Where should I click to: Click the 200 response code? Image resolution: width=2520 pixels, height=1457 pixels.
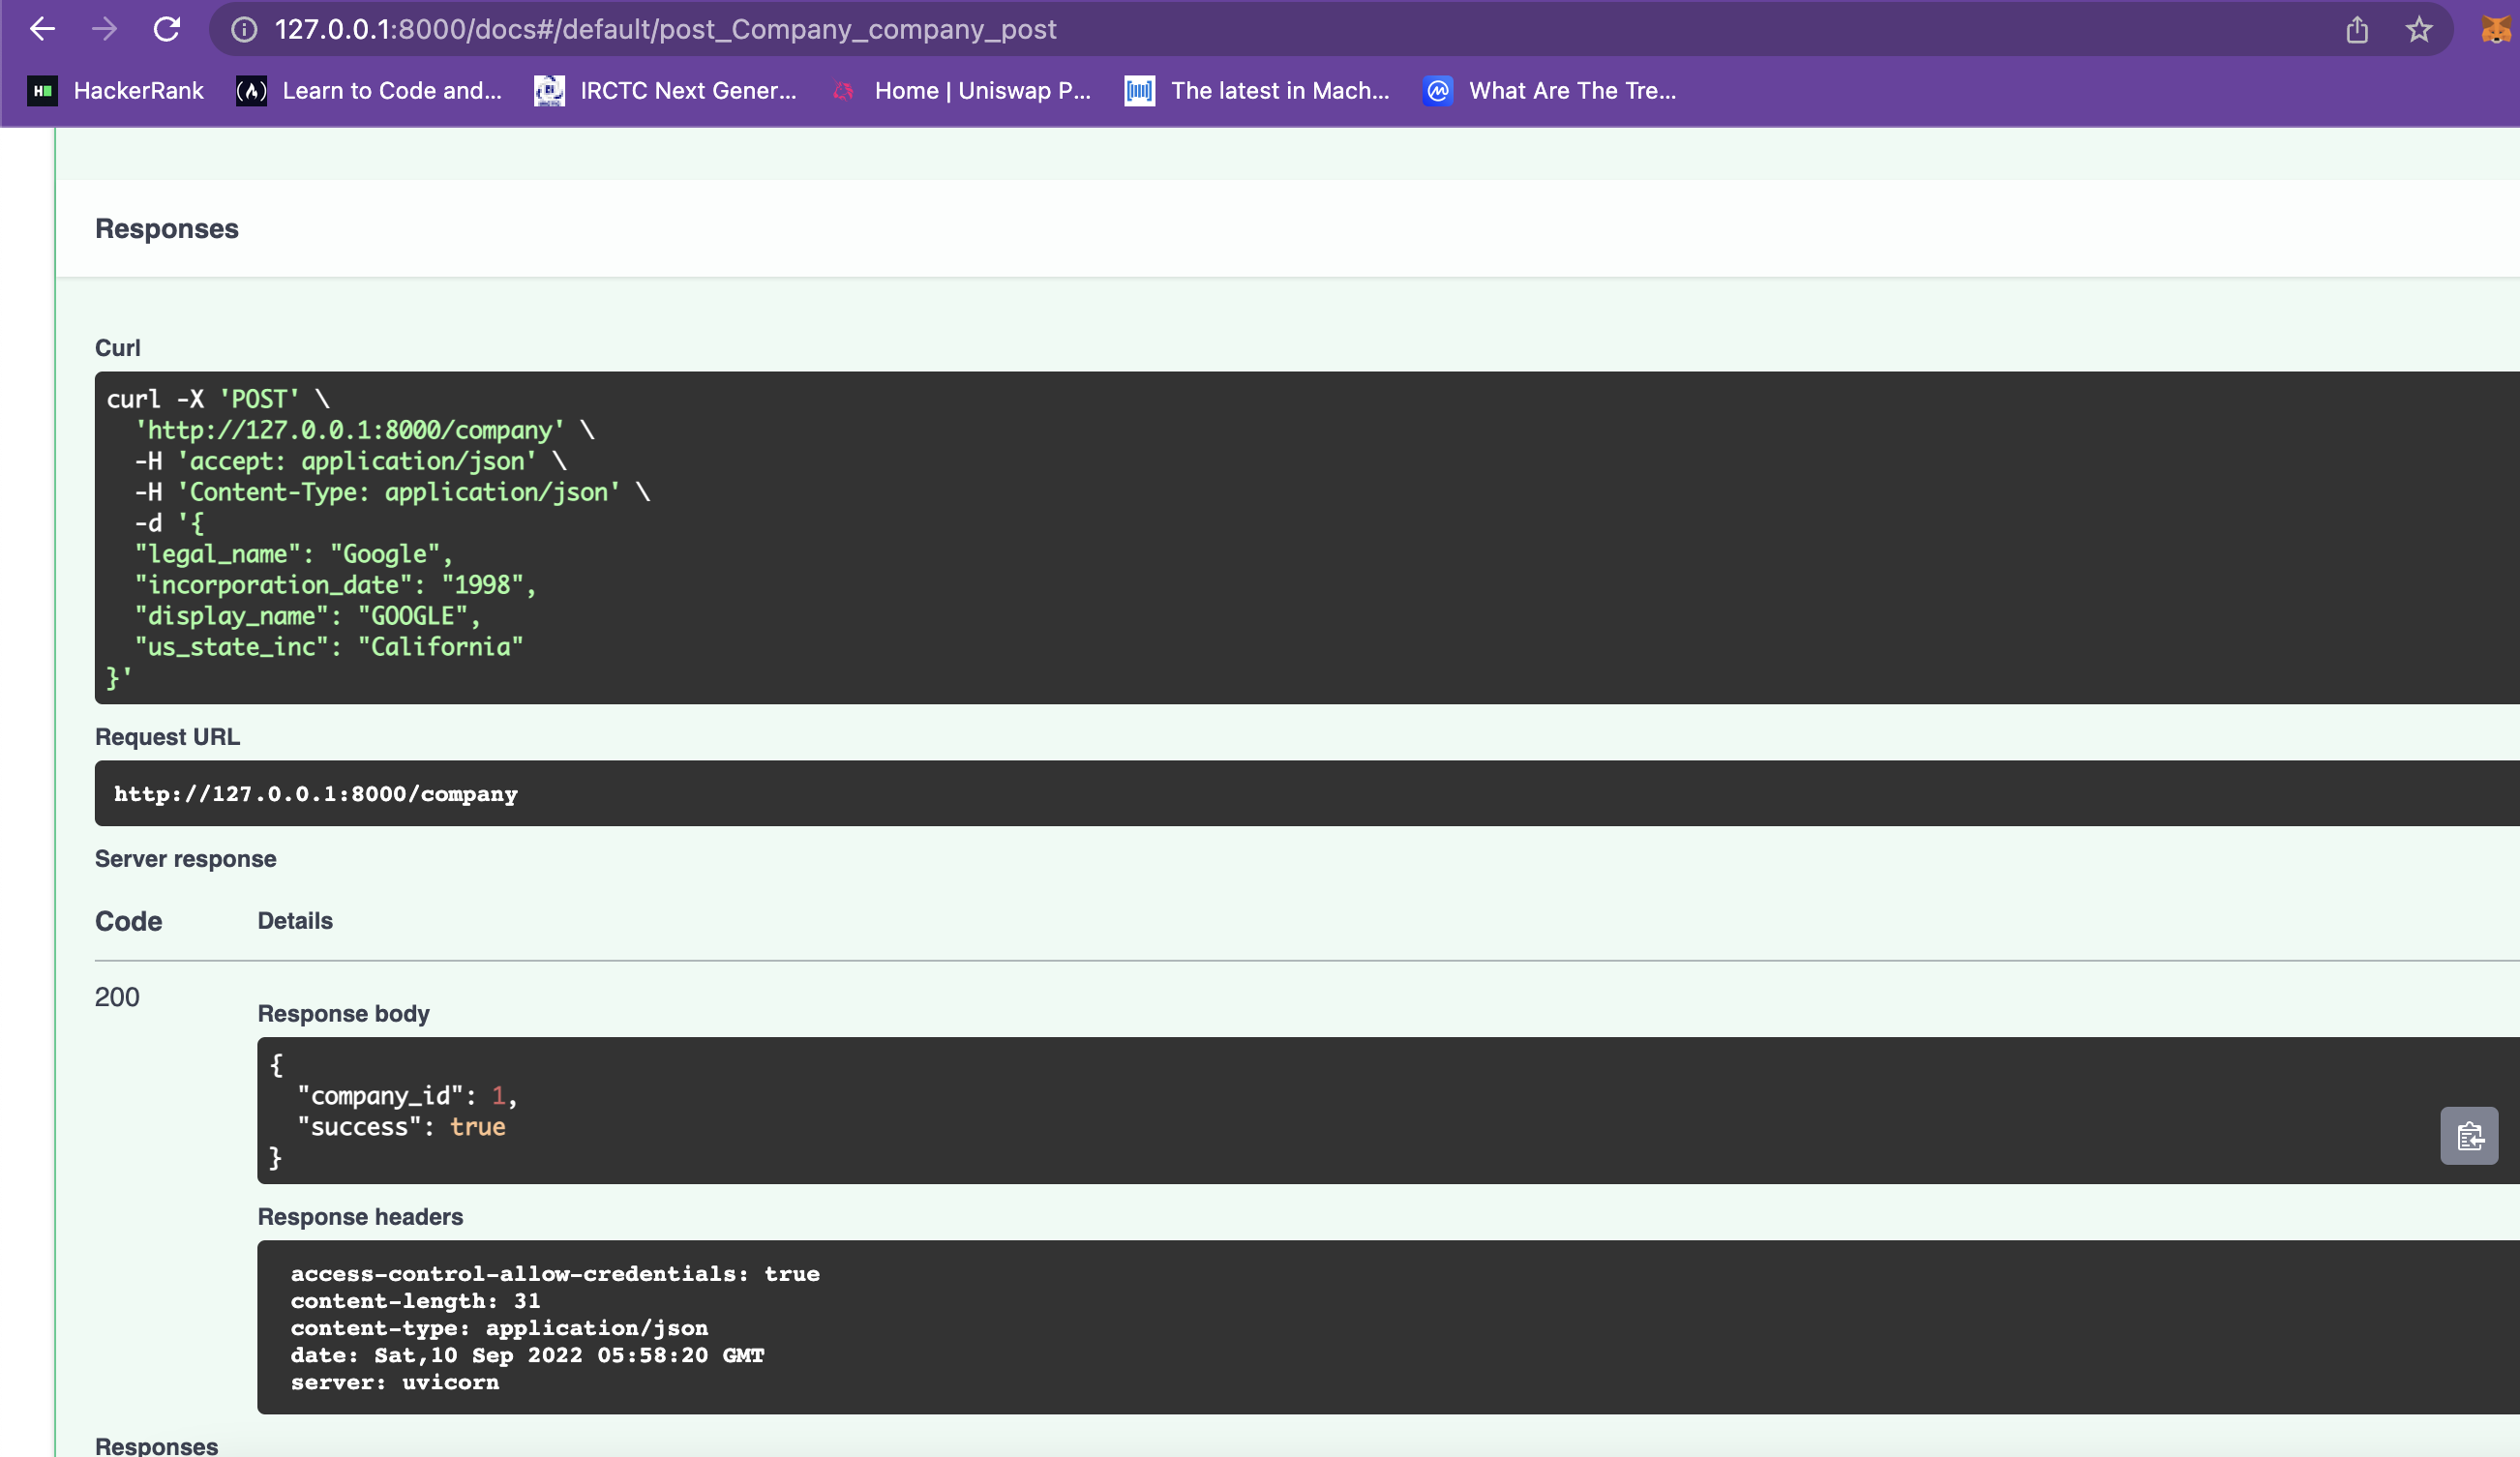(117, 997)
